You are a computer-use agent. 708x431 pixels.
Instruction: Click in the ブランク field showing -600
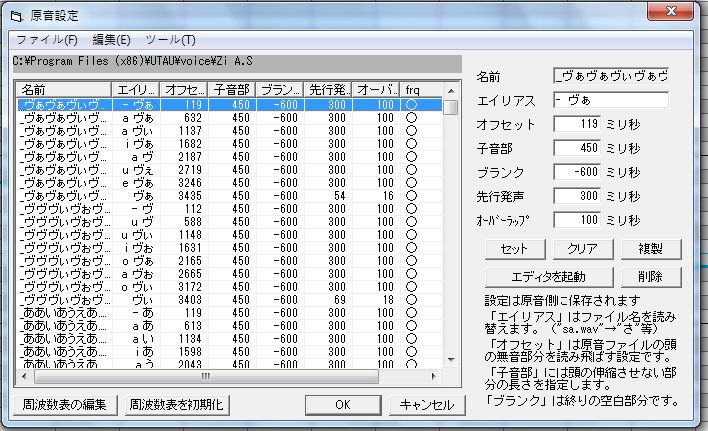(577, 171)
